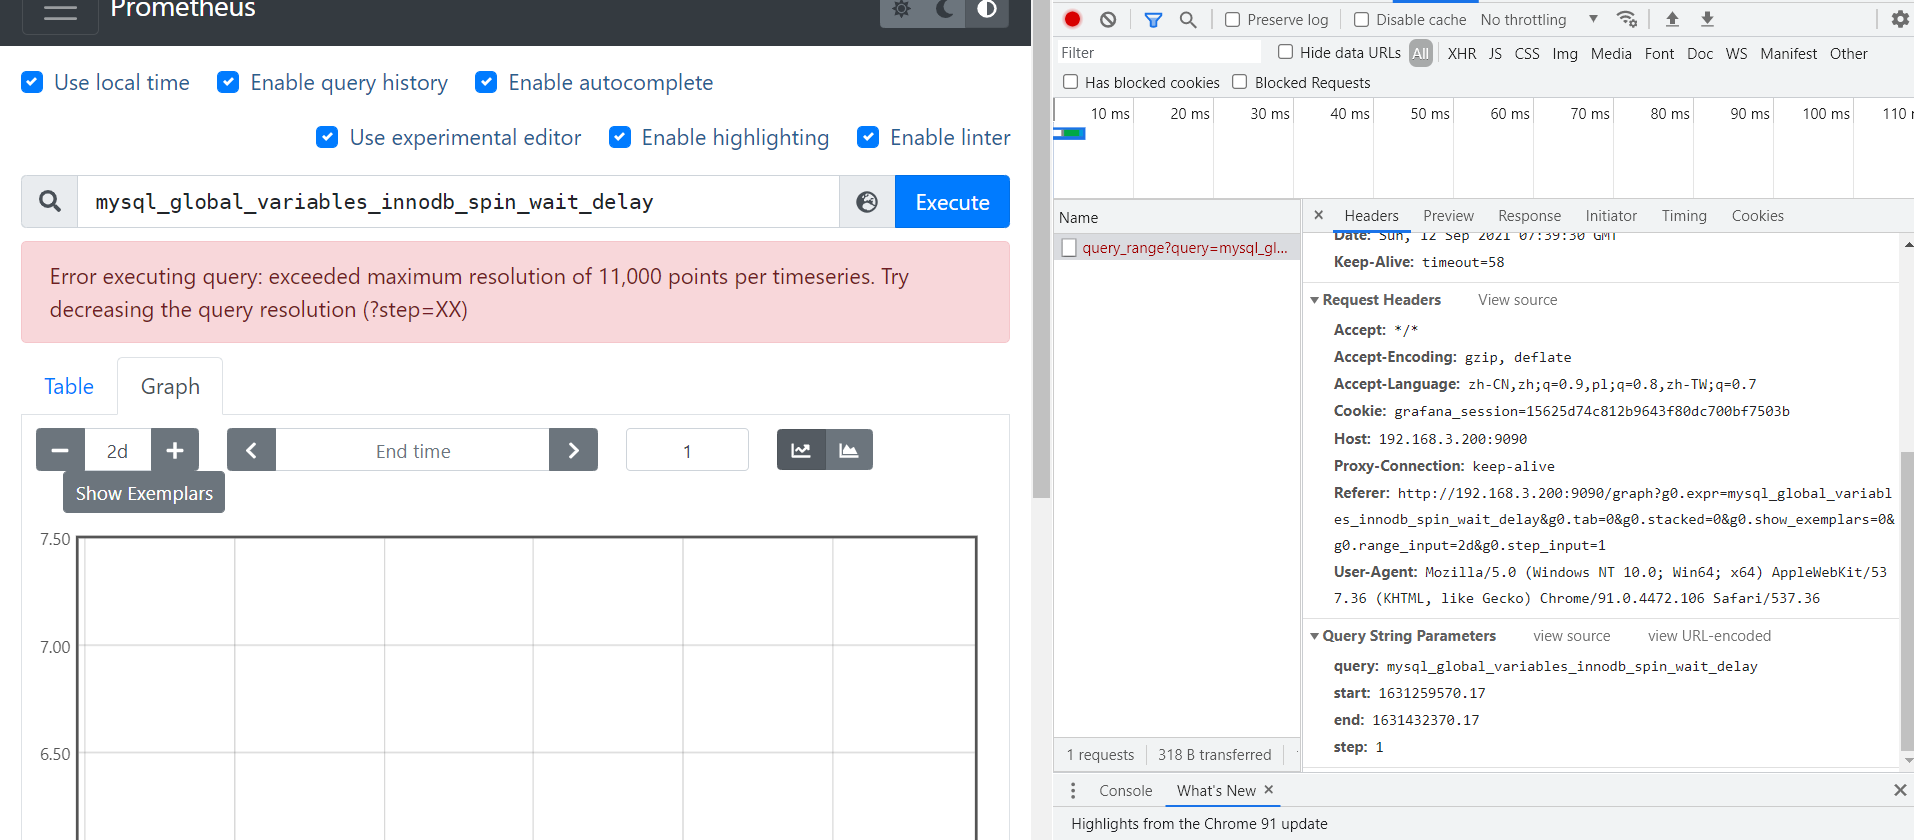Image resolution: width=1914 pixels, height=840 pixels.
Task: Filter network requests by XHR
Action: pos(1462,53)
